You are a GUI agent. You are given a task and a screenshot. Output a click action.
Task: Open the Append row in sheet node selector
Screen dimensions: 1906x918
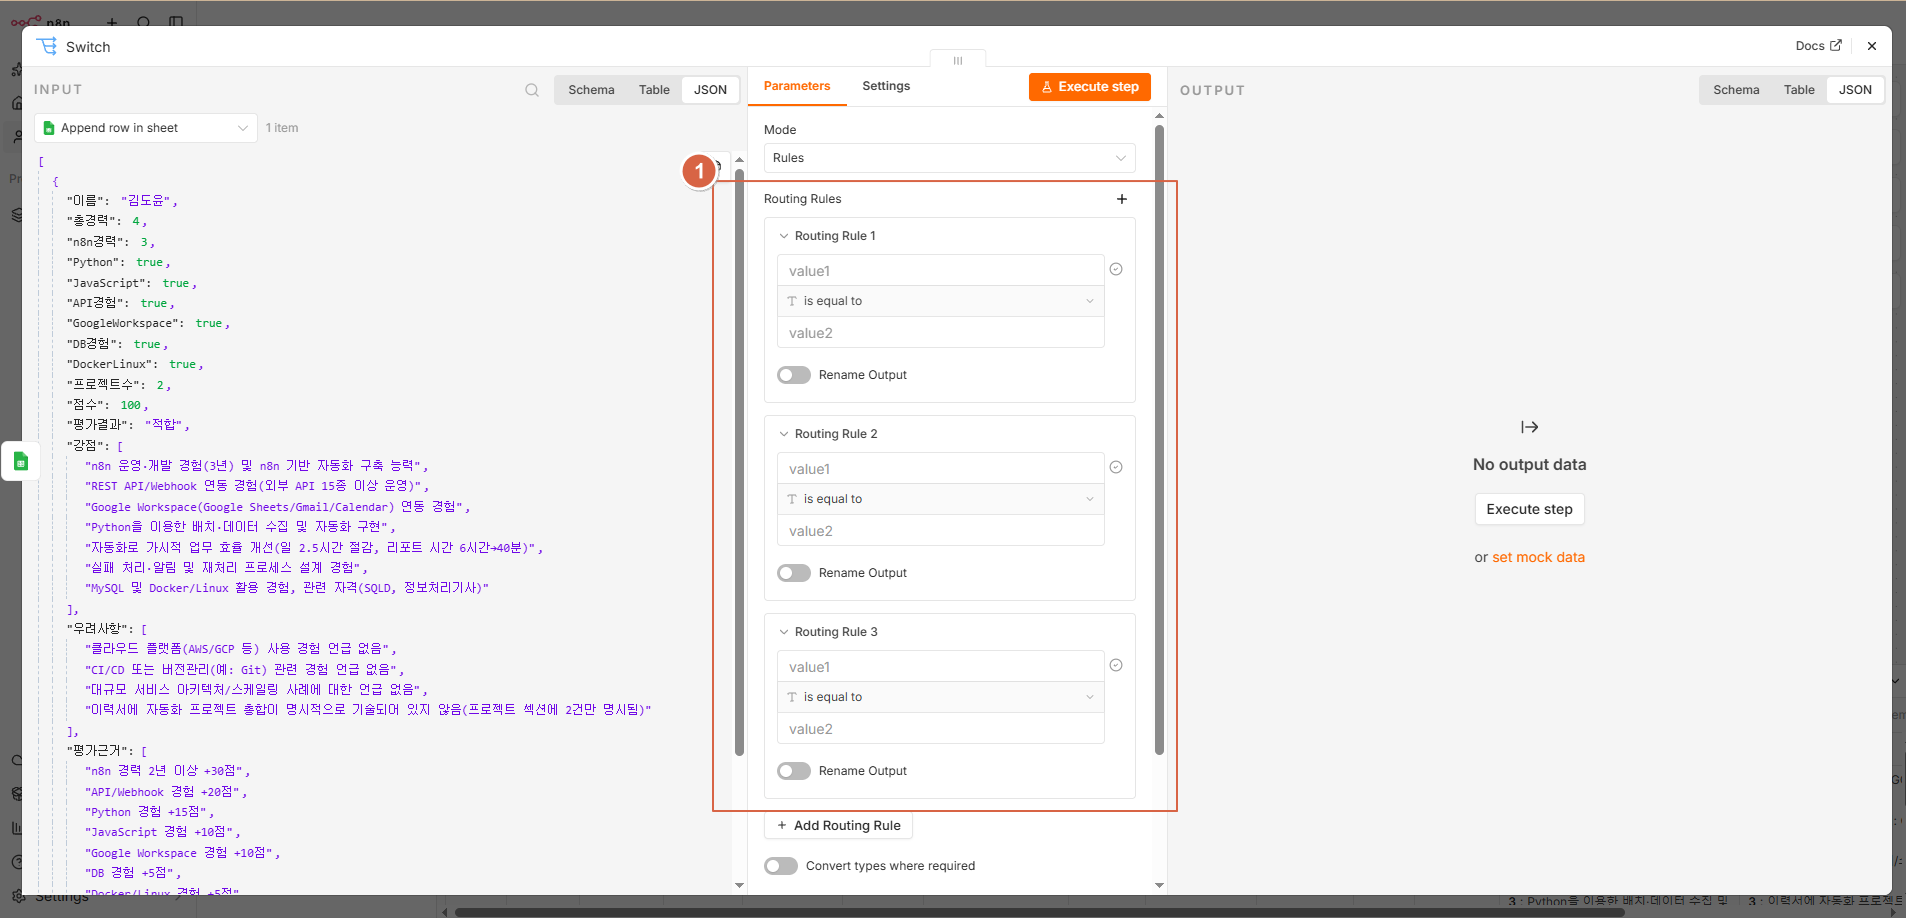coord(146,128)
